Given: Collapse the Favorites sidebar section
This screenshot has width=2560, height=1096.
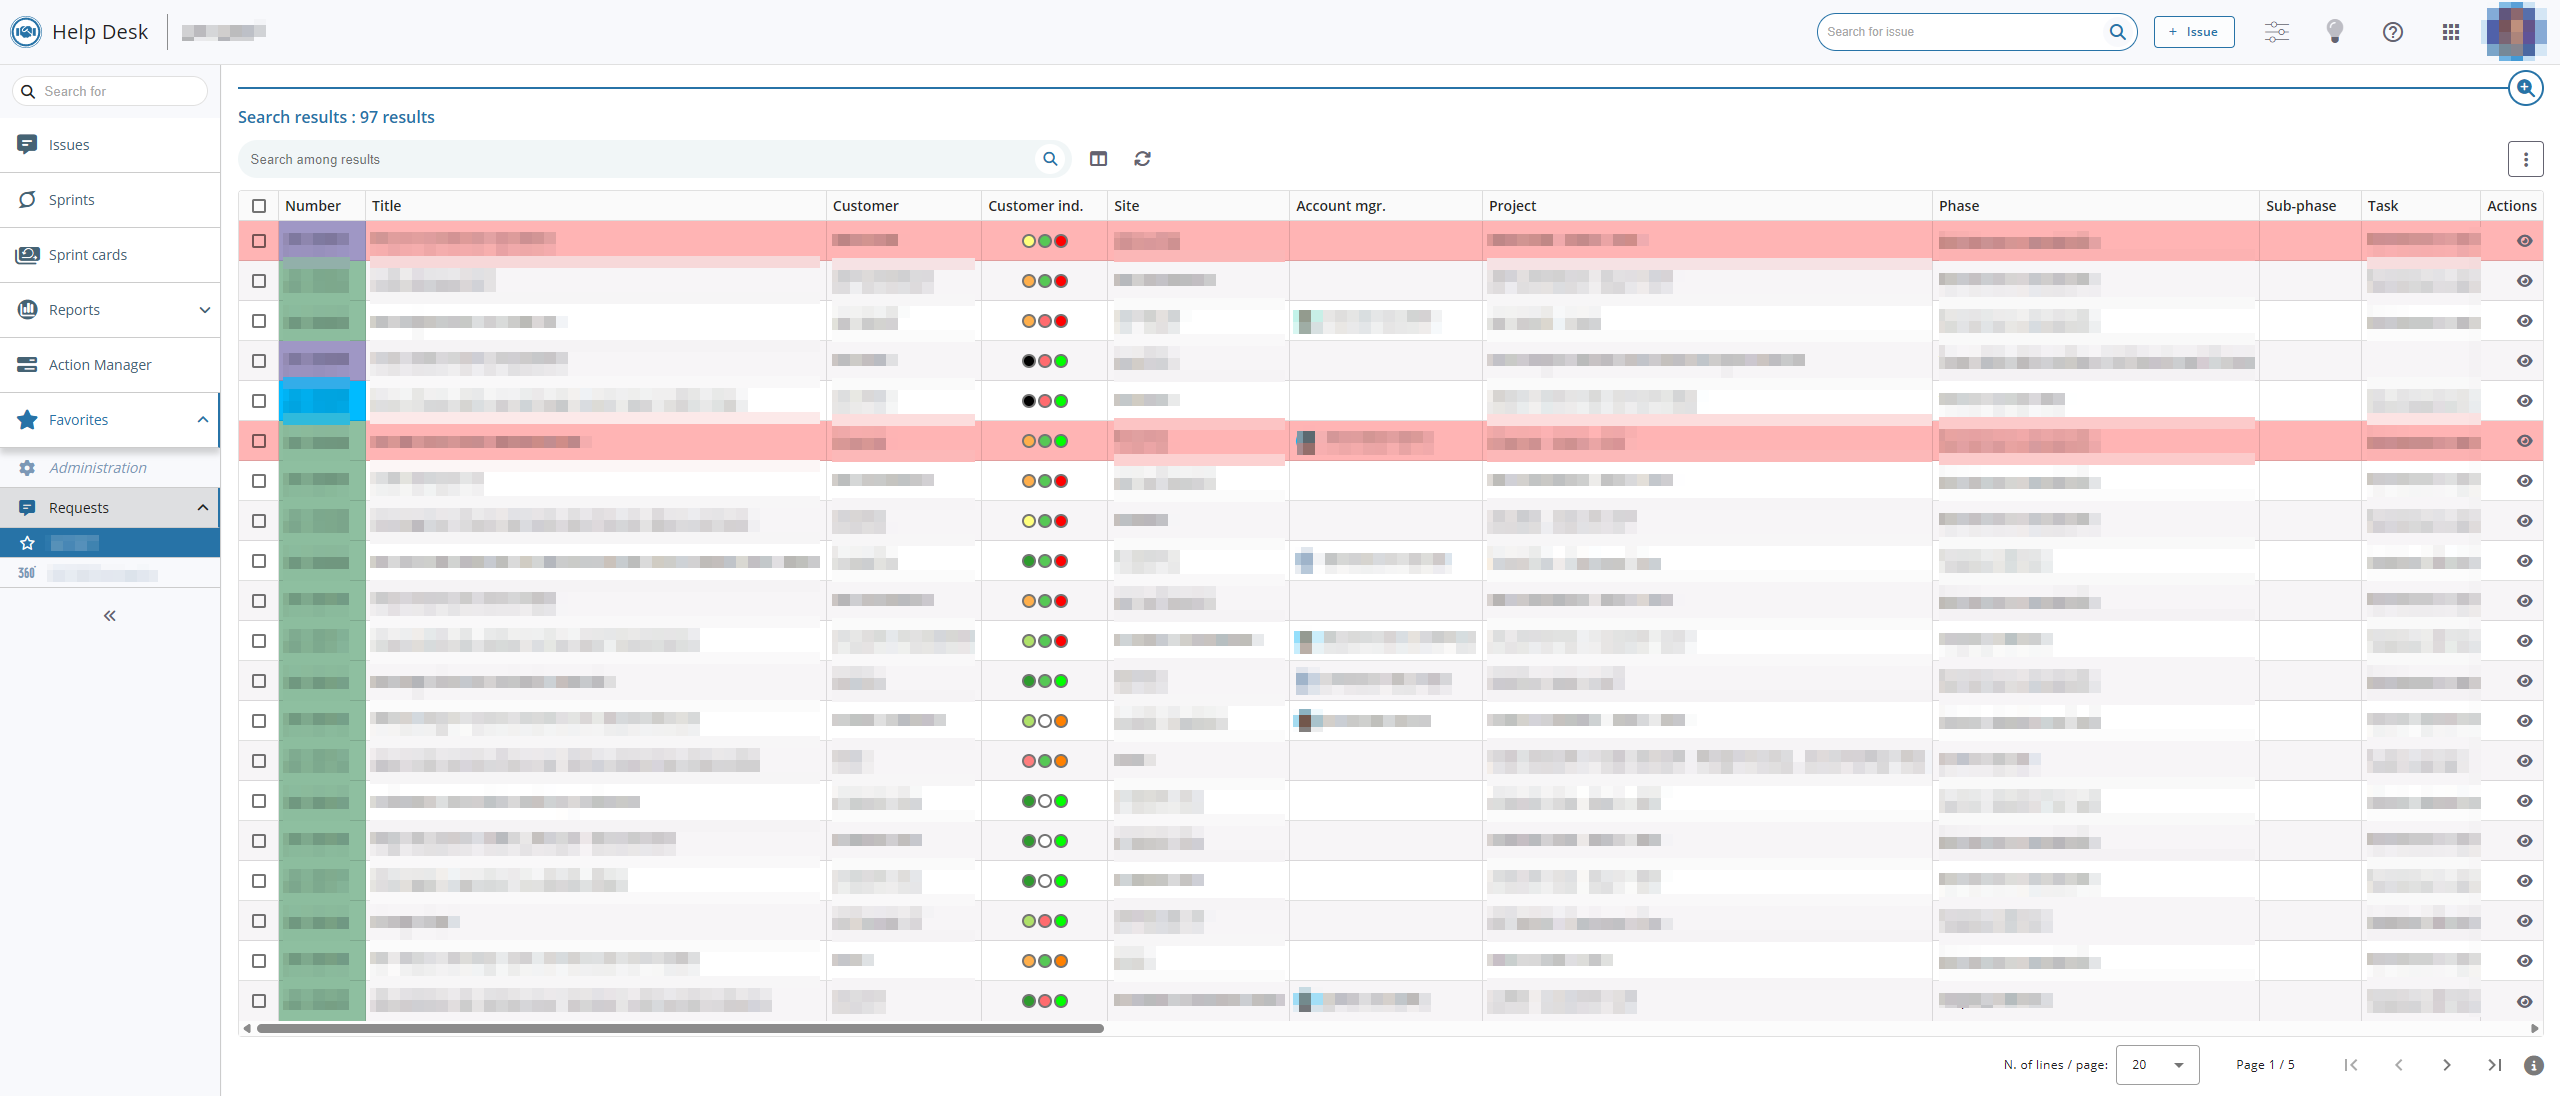Looking at the screenshot, I should coord(203,420).
